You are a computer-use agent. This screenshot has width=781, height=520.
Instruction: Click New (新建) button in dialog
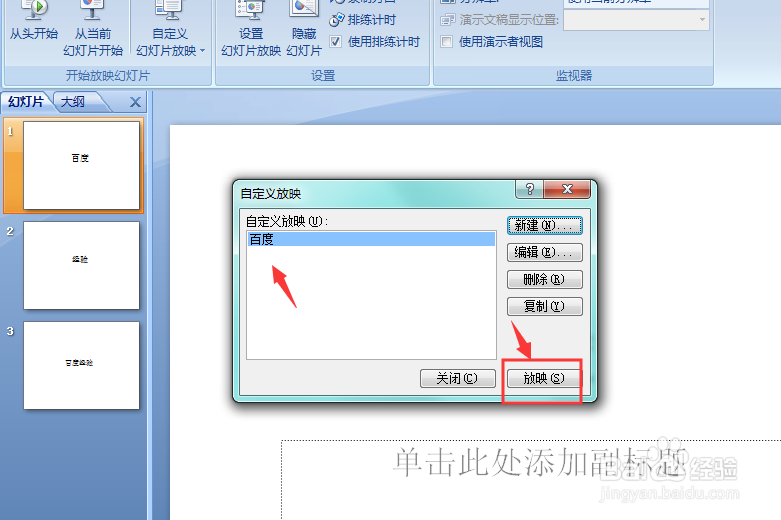pos(544,226)
